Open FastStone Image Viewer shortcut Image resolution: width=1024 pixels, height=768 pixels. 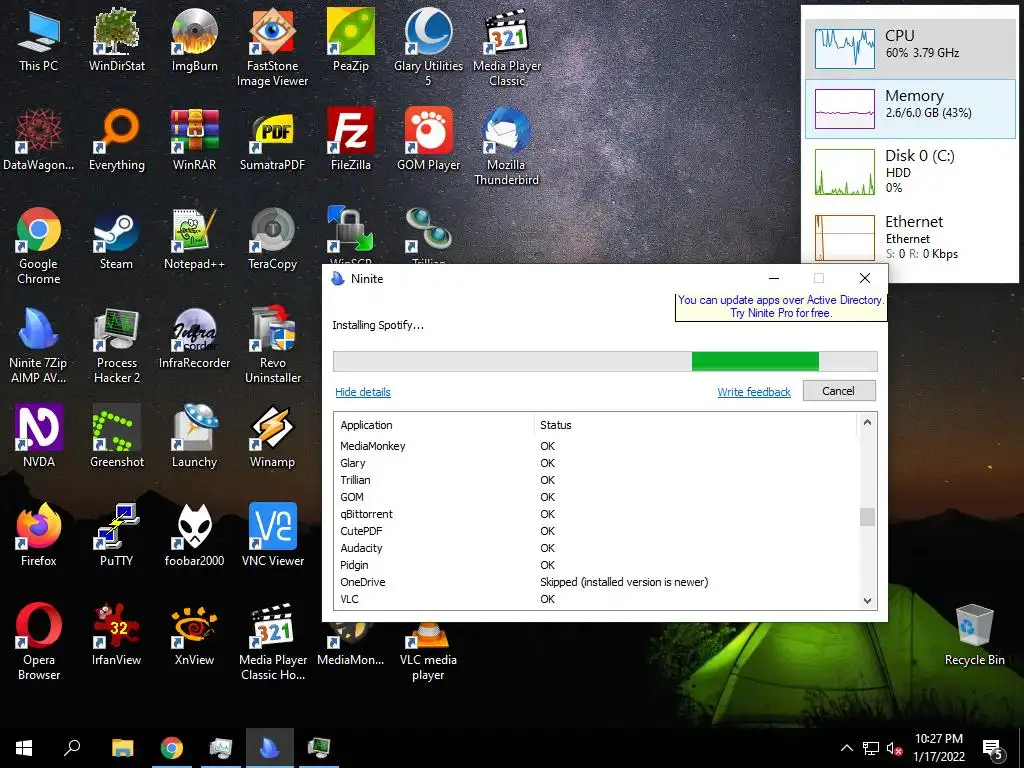pos(272,47)
